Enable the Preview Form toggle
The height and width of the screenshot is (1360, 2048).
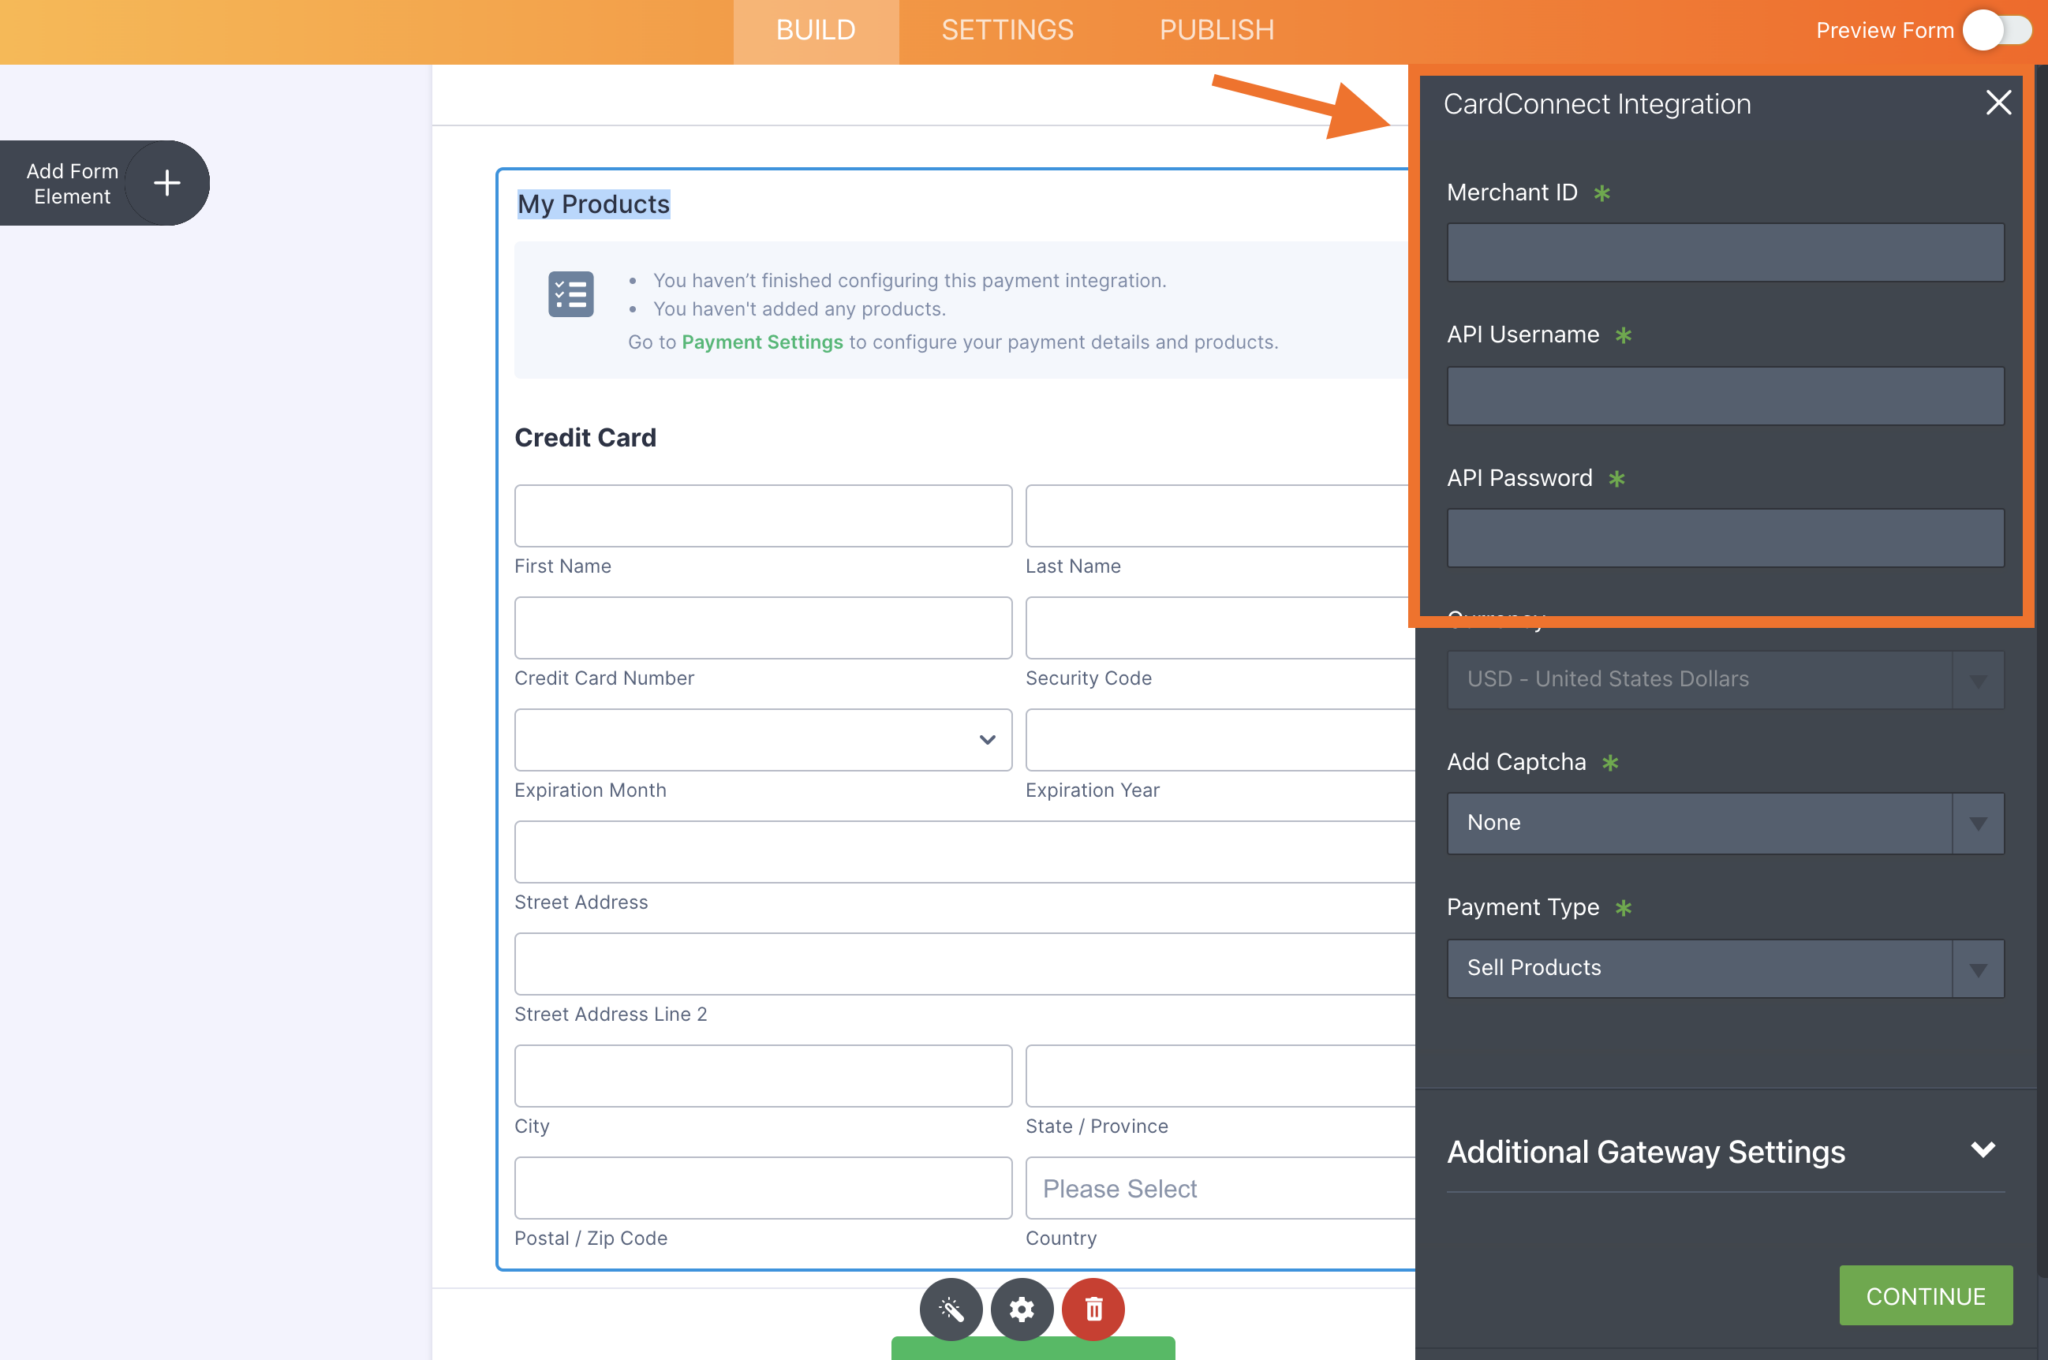click(x=1997, y=30)
